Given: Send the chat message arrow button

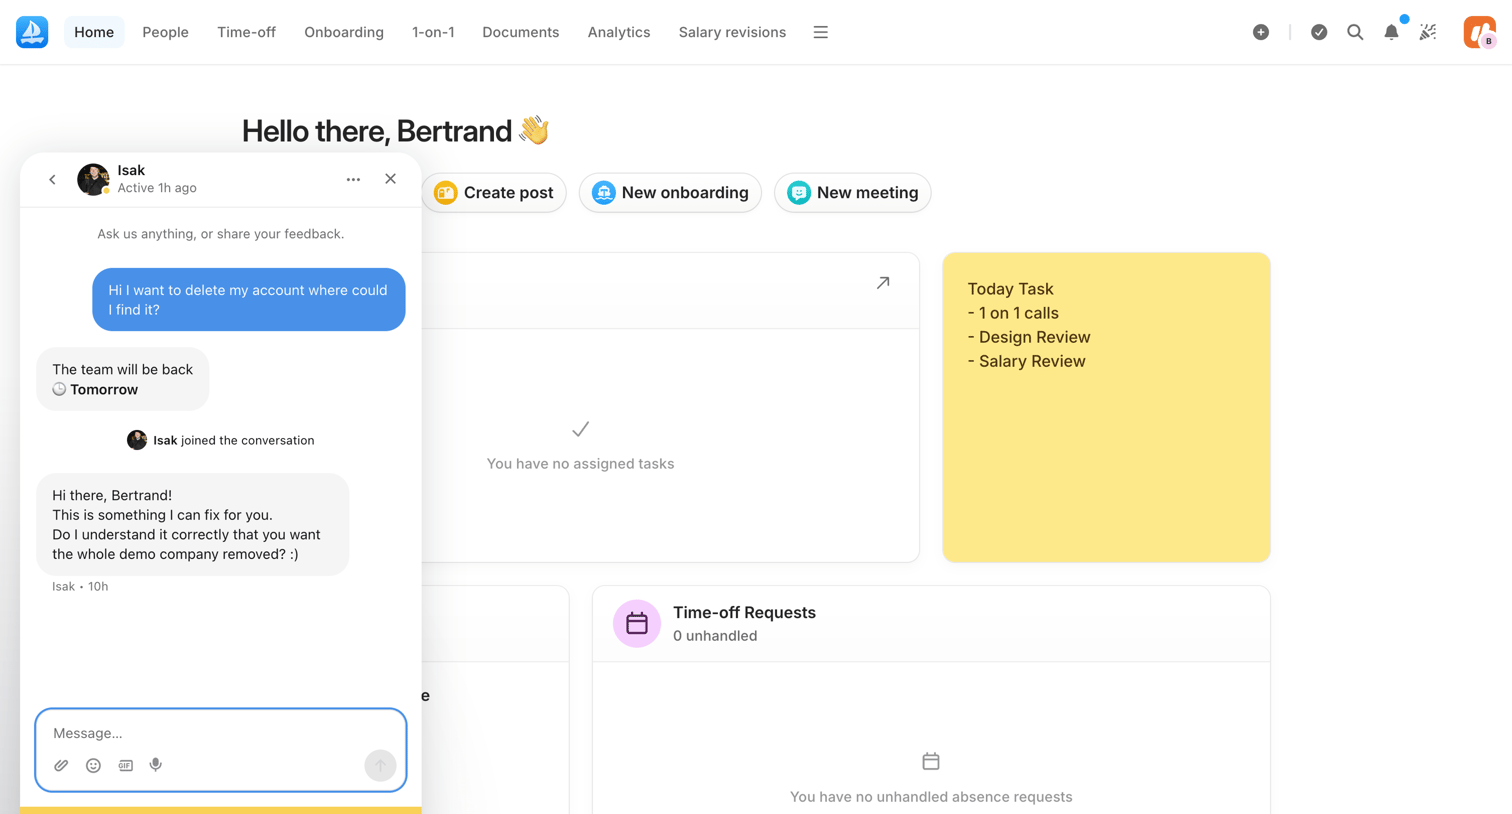Looking at the screenshot, I should pos(380,766).
